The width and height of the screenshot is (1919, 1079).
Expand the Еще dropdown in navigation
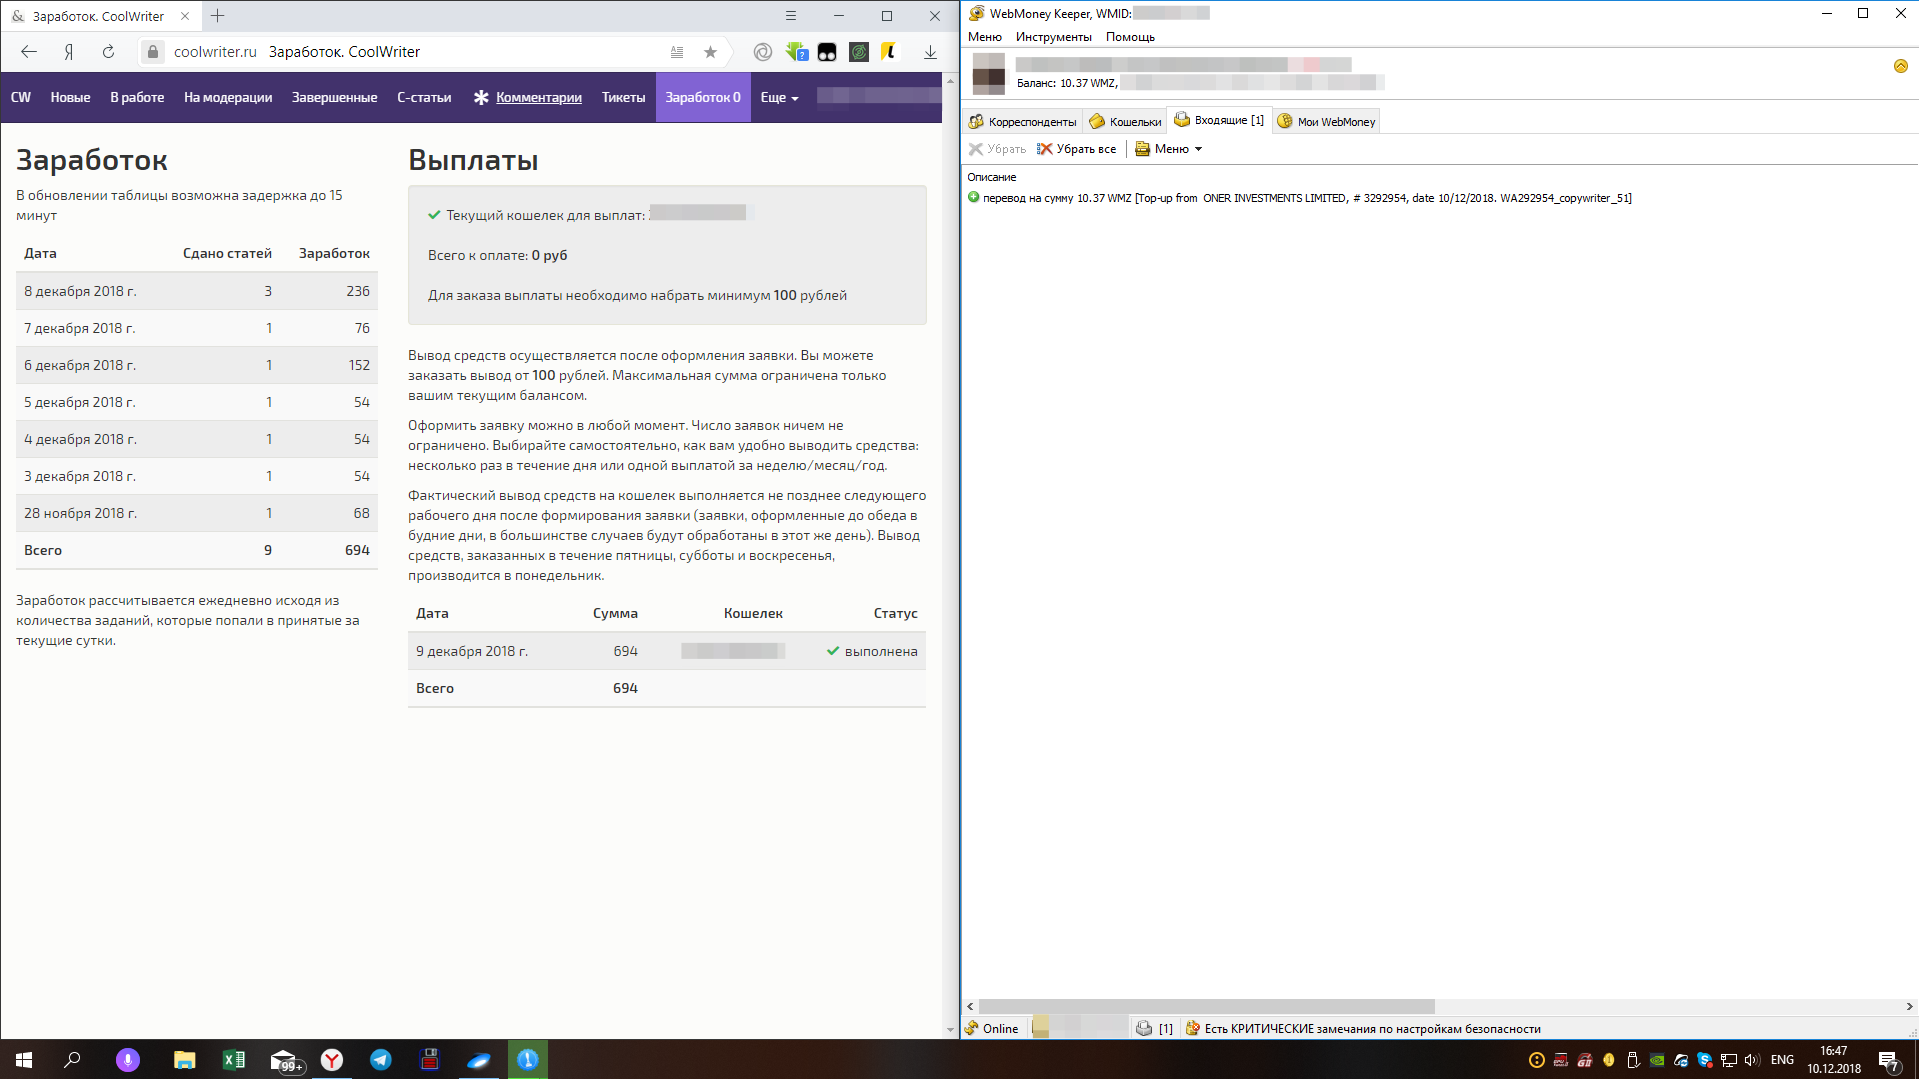(x=779, y=98)
